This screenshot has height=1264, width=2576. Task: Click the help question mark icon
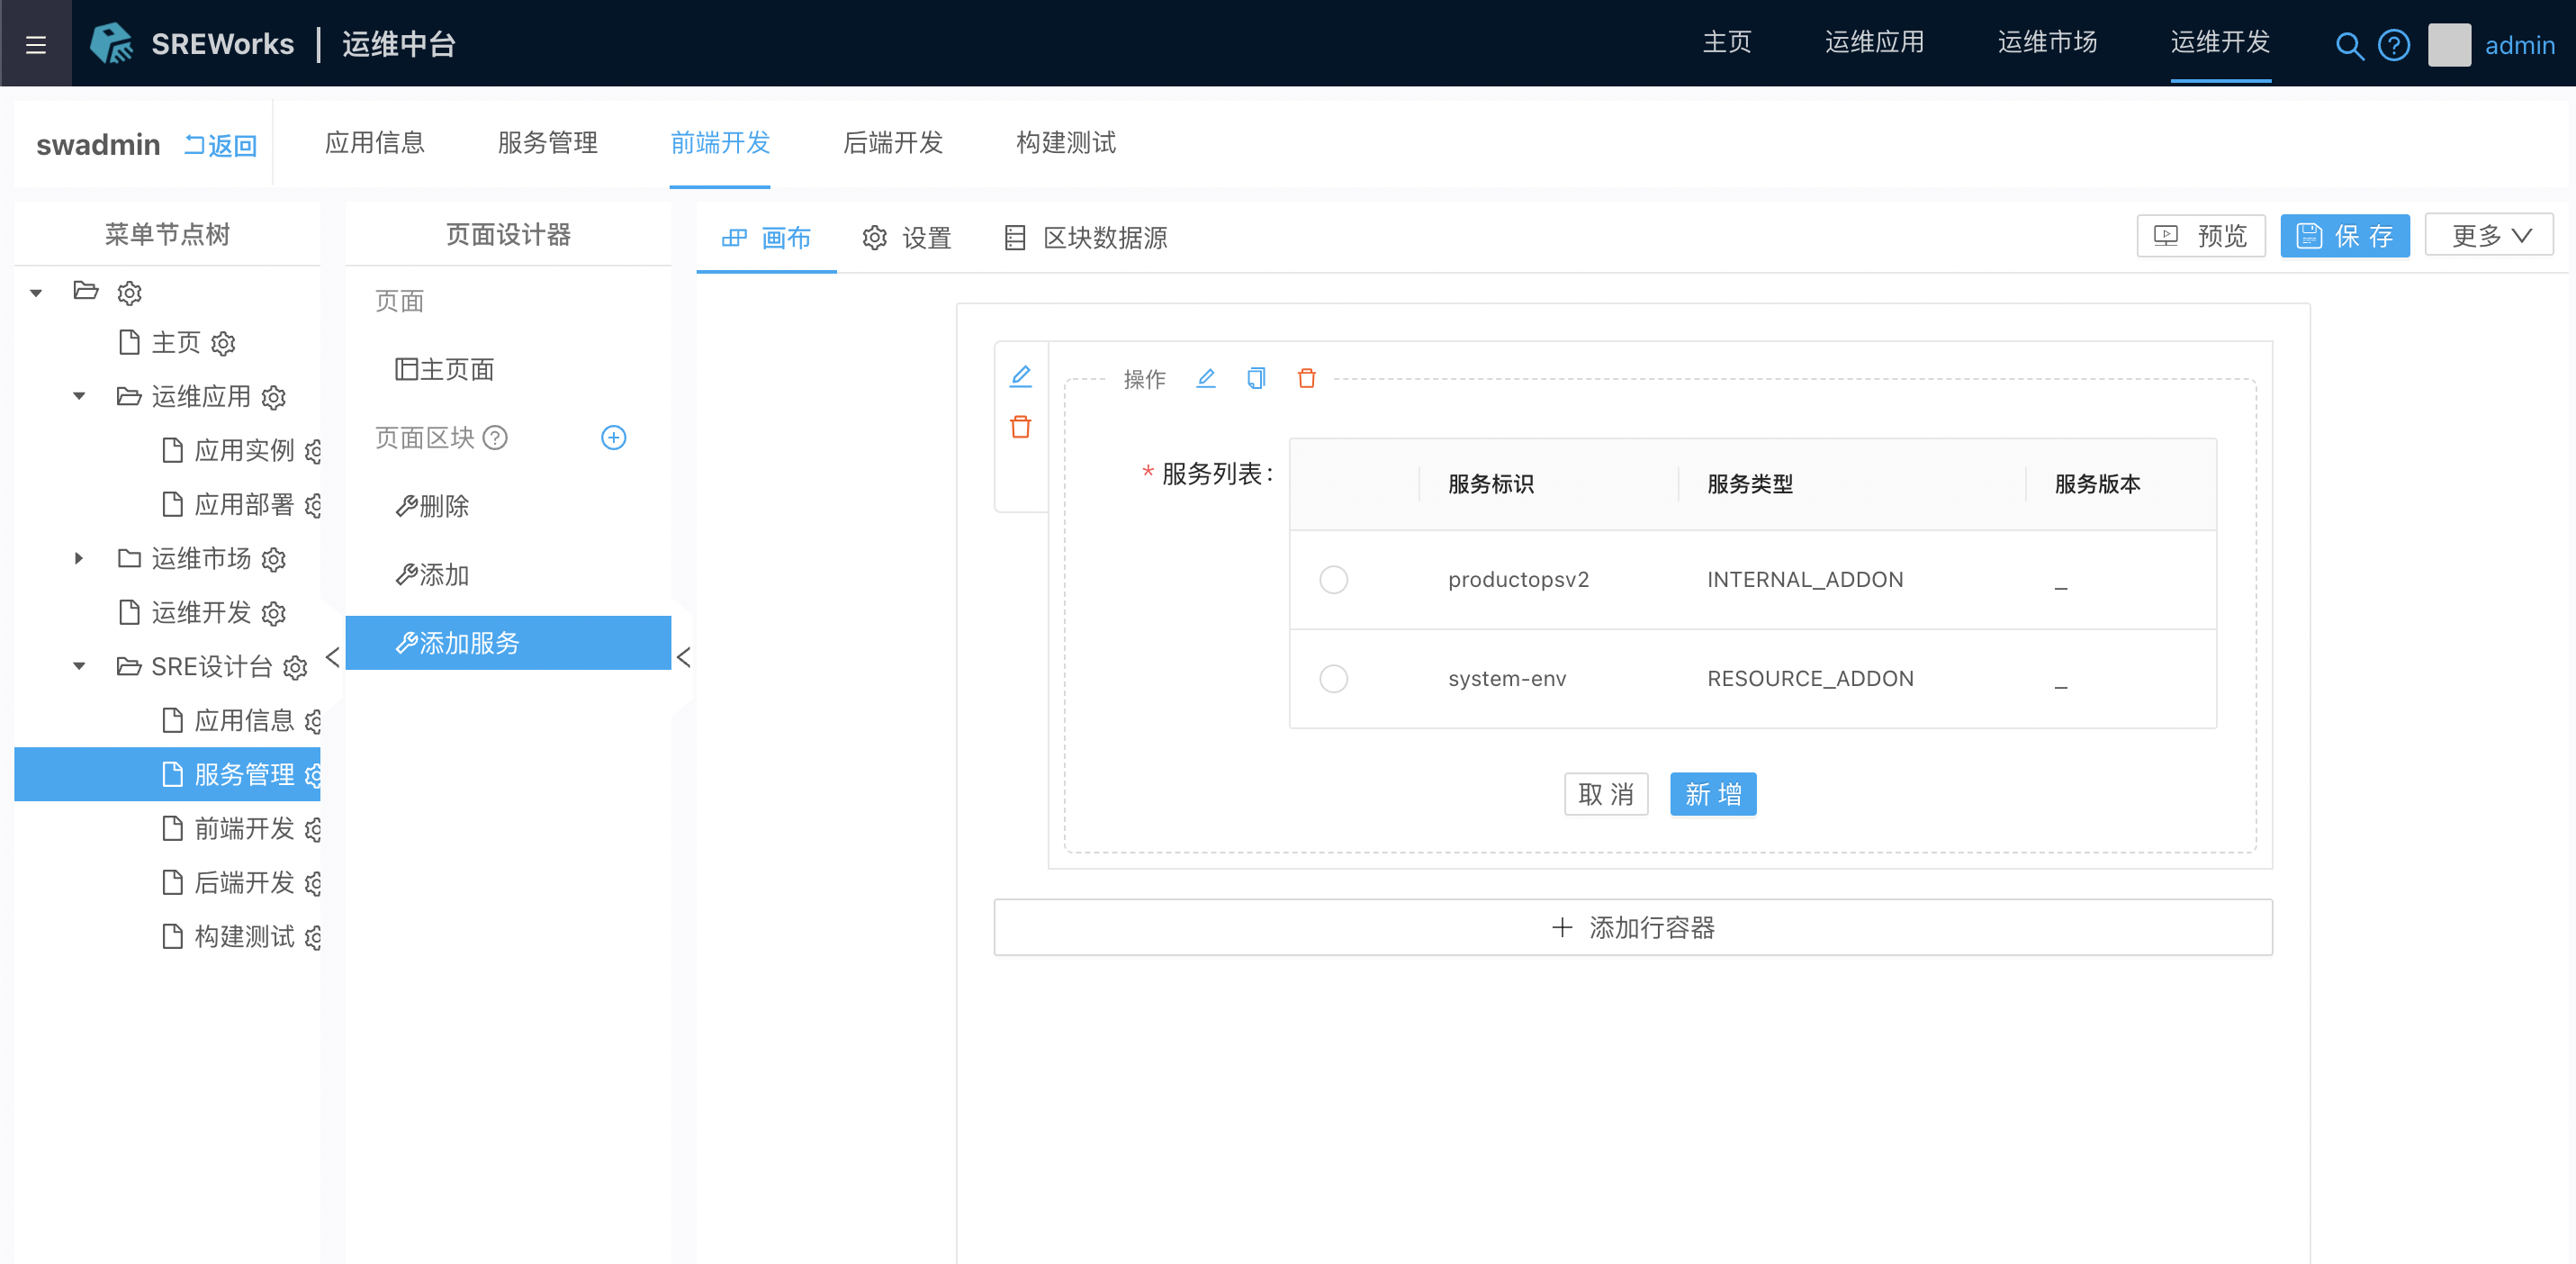2393,45
